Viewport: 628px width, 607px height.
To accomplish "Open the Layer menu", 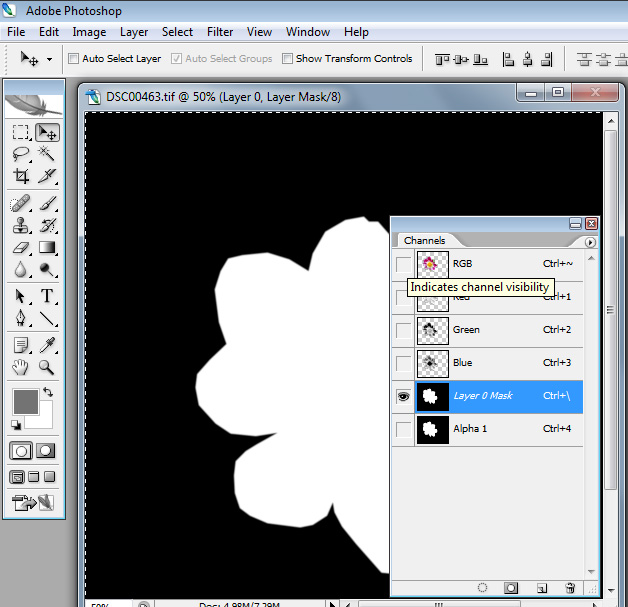I will point(134,32).
